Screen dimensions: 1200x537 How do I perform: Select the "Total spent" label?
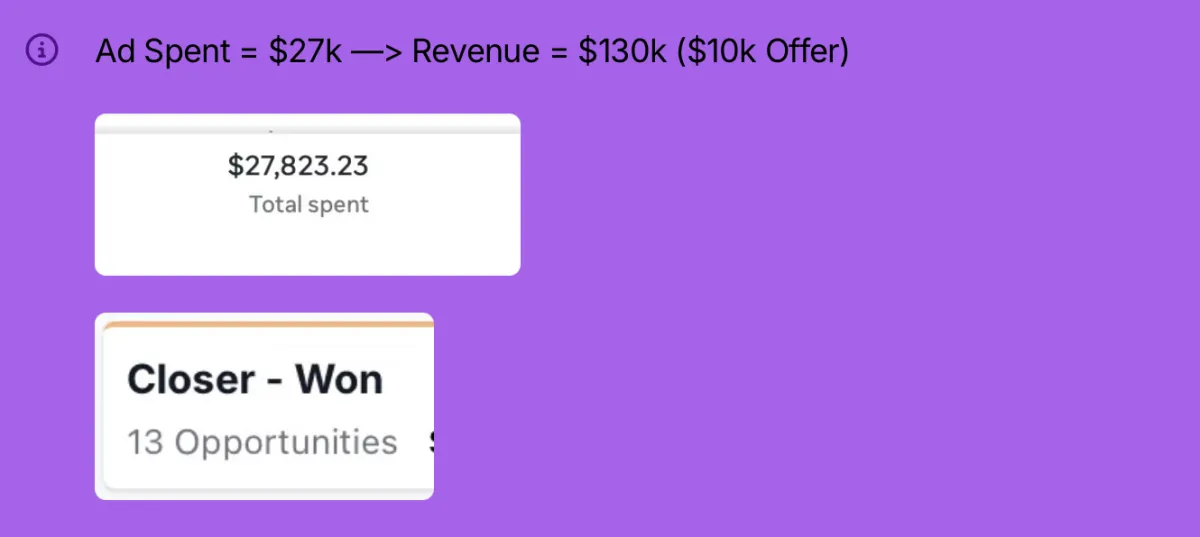[309, 205]
